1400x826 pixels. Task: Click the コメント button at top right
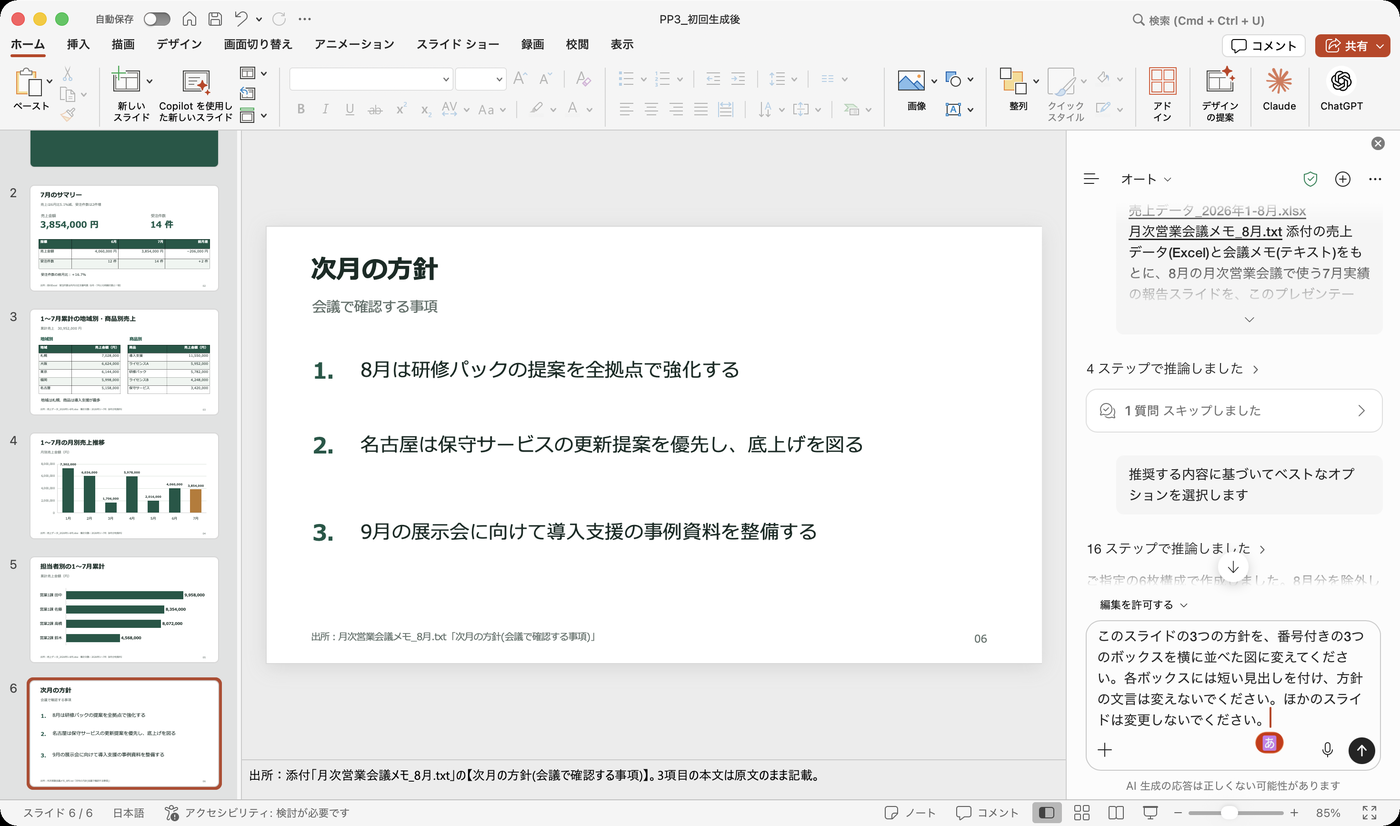[1264, 45]
